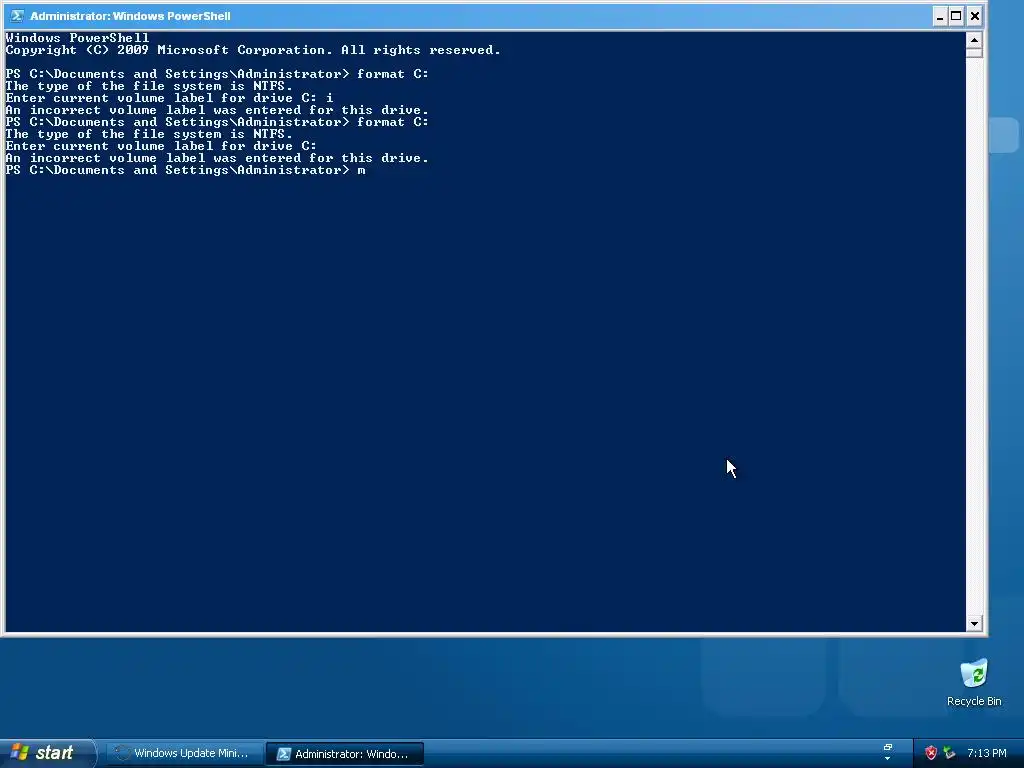Maximize the PowerShell window
Image resolution: width=1024 pixels, height=768 pixels.
(x=957, y=16)
